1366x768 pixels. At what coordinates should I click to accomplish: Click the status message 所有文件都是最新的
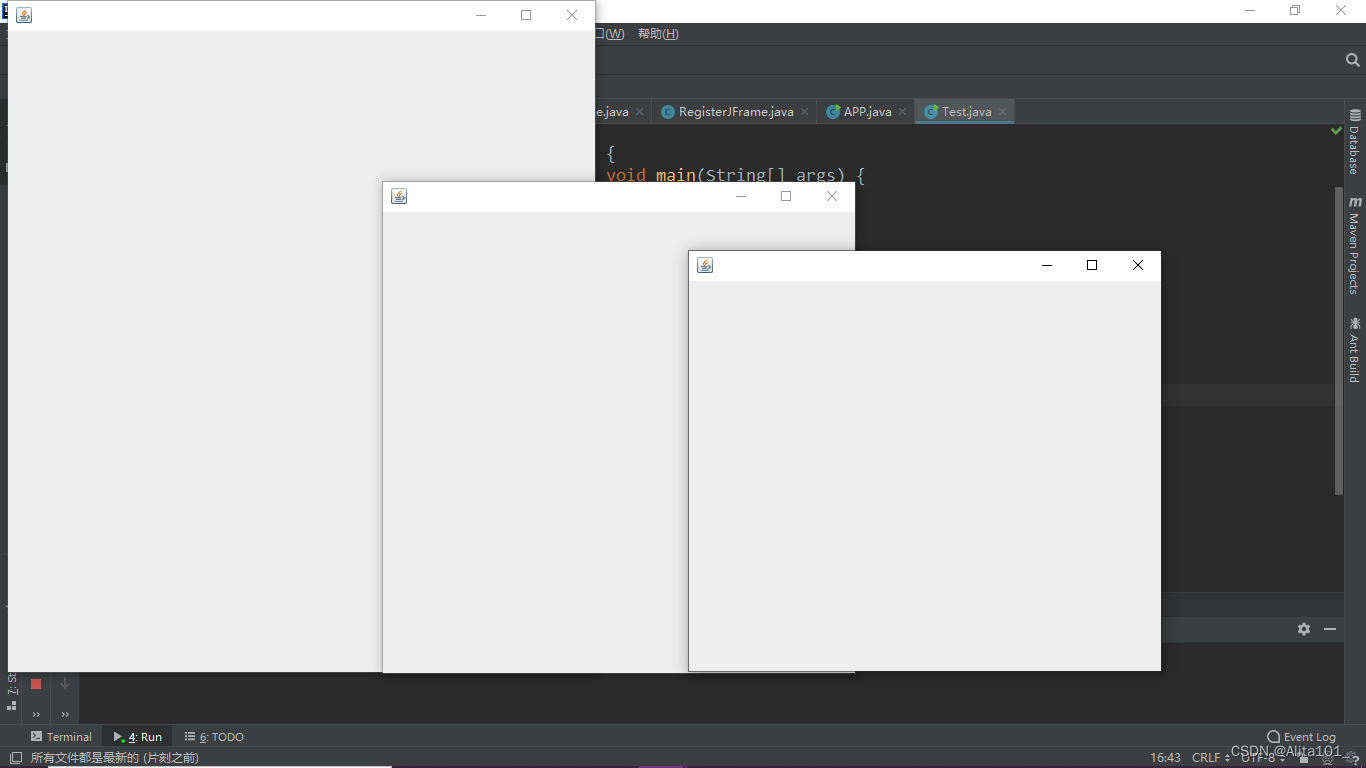tap(115, 758)
